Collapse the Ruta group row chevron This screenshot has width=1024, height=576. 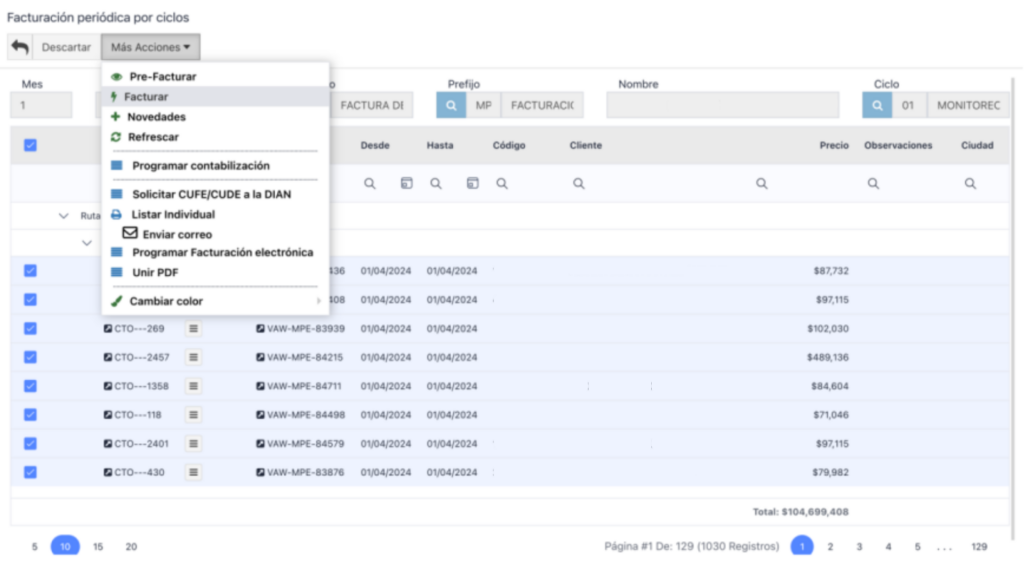[64, 215]
